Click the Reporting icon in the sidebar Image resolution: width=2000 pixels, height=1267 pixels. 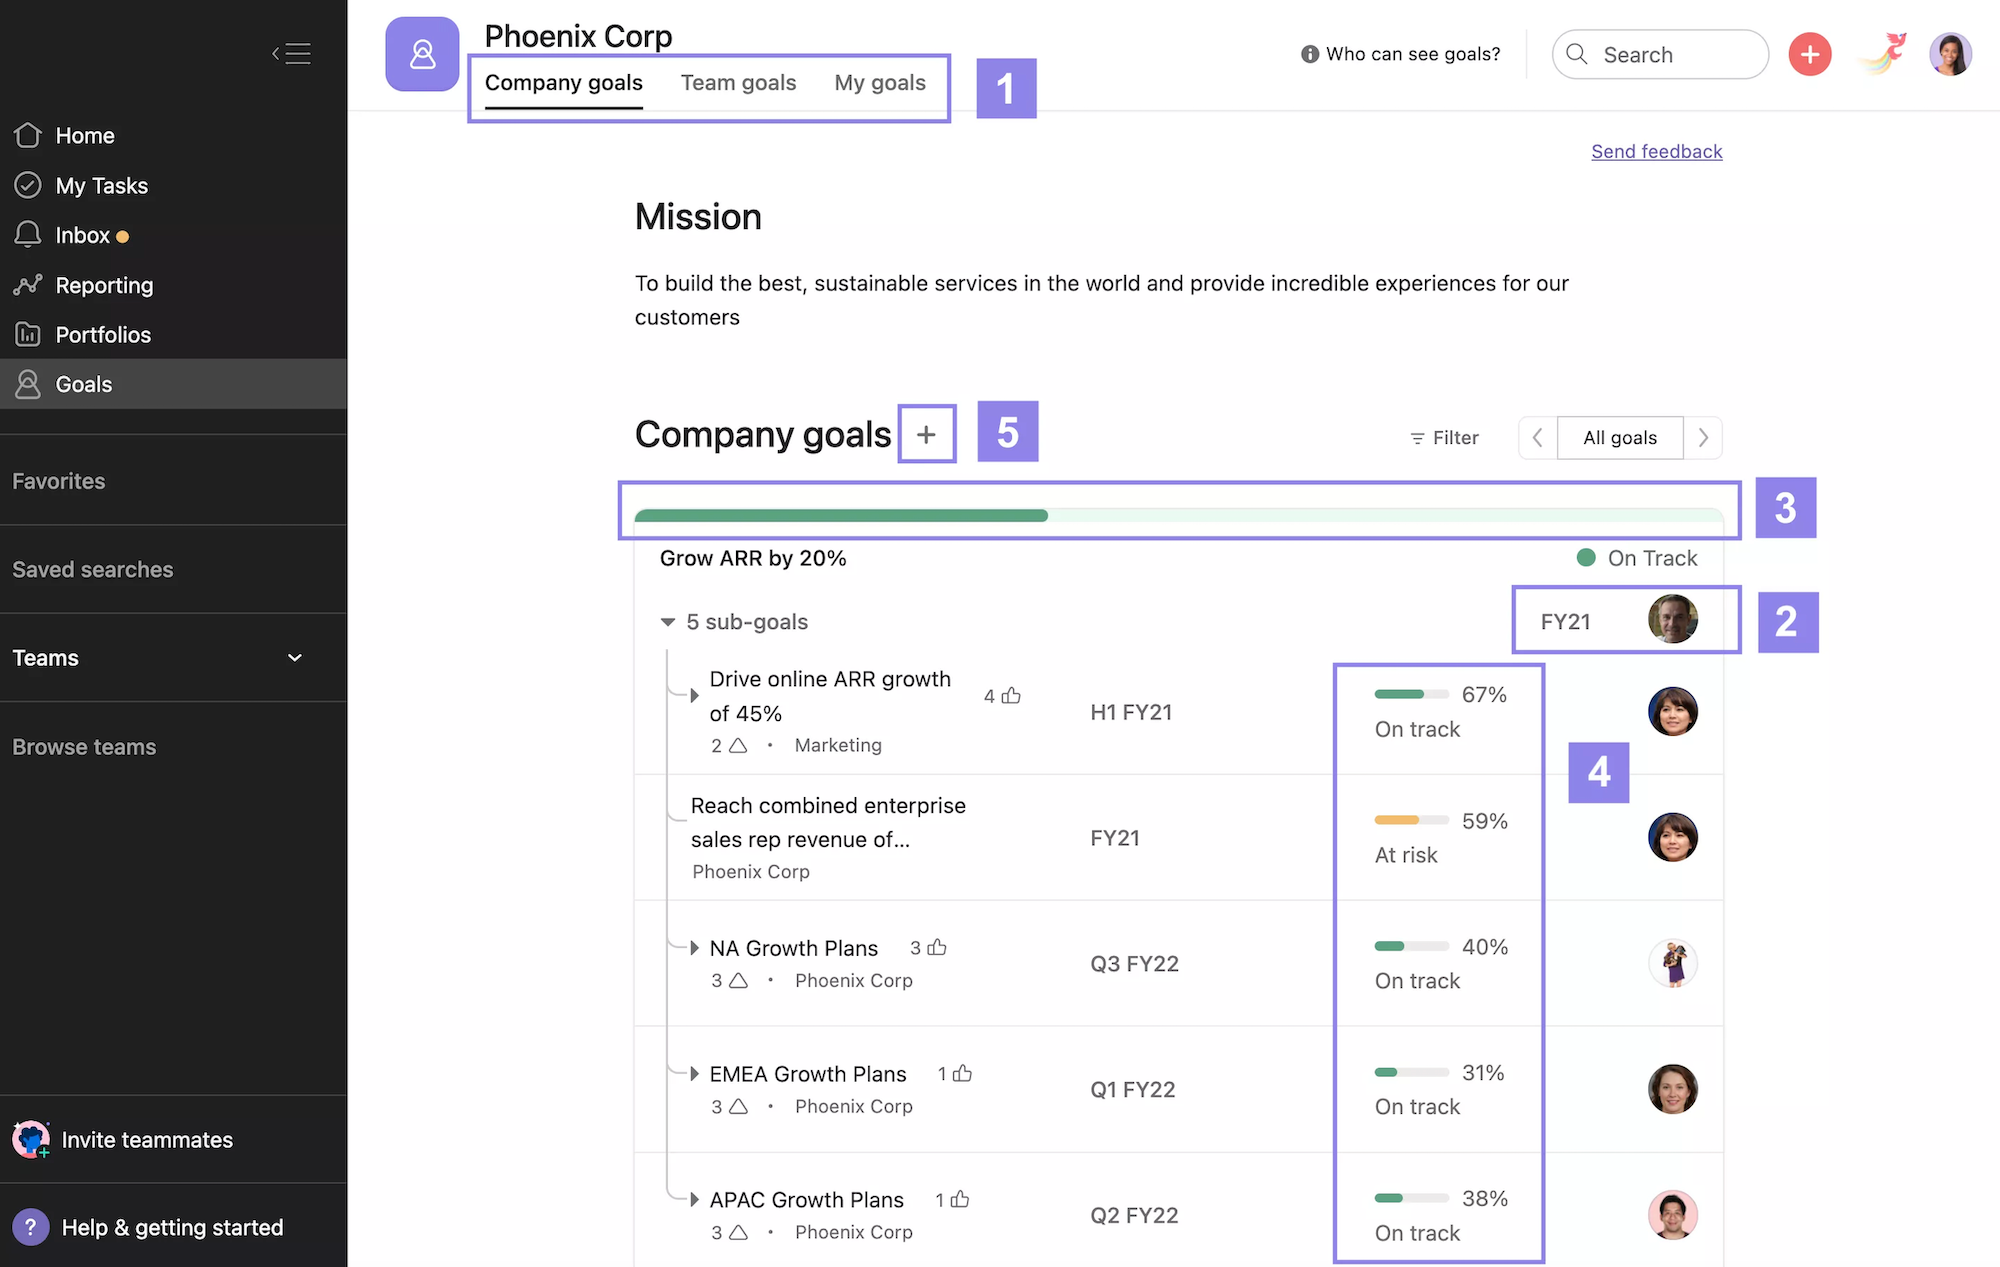(28, 284)
